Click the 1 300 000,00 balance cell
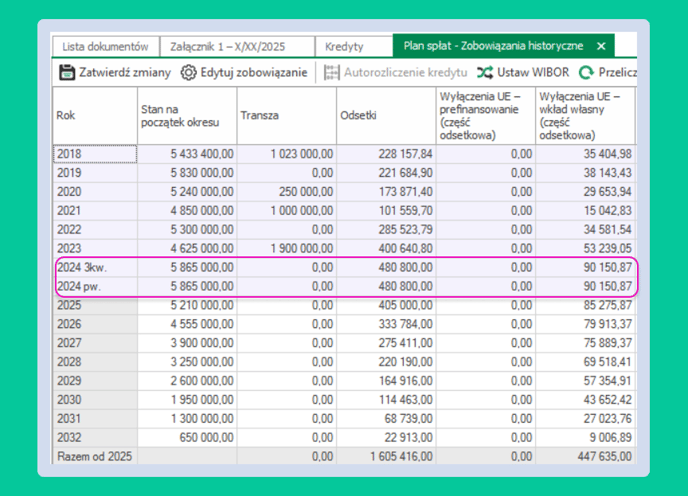The width and height of the screenshot is (688, 496). [187, 418]
